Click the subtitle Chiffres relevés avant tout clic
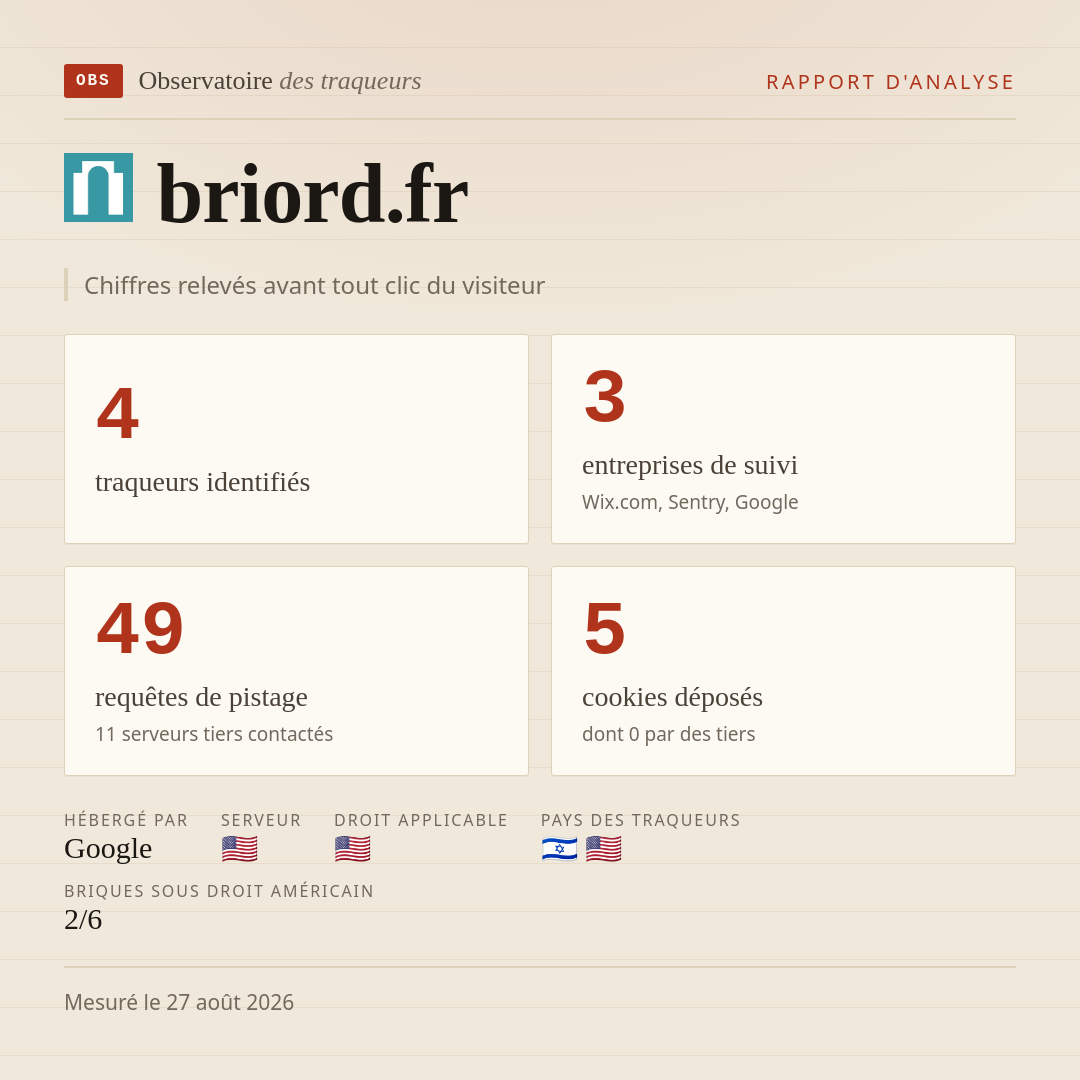The width and height of the screenshot is (1080, 1080). pyautogui.click(x=314, y=285)
